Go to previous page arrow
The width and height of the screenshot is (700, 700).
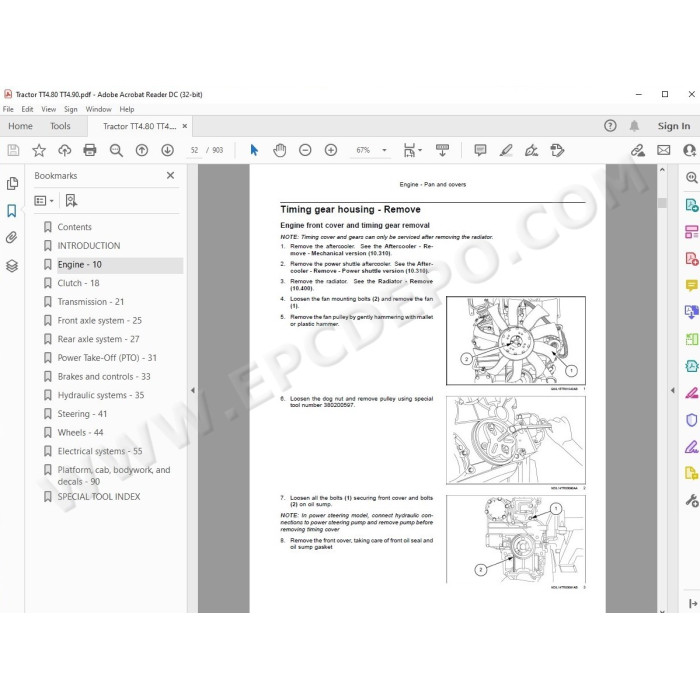[142, 150]
